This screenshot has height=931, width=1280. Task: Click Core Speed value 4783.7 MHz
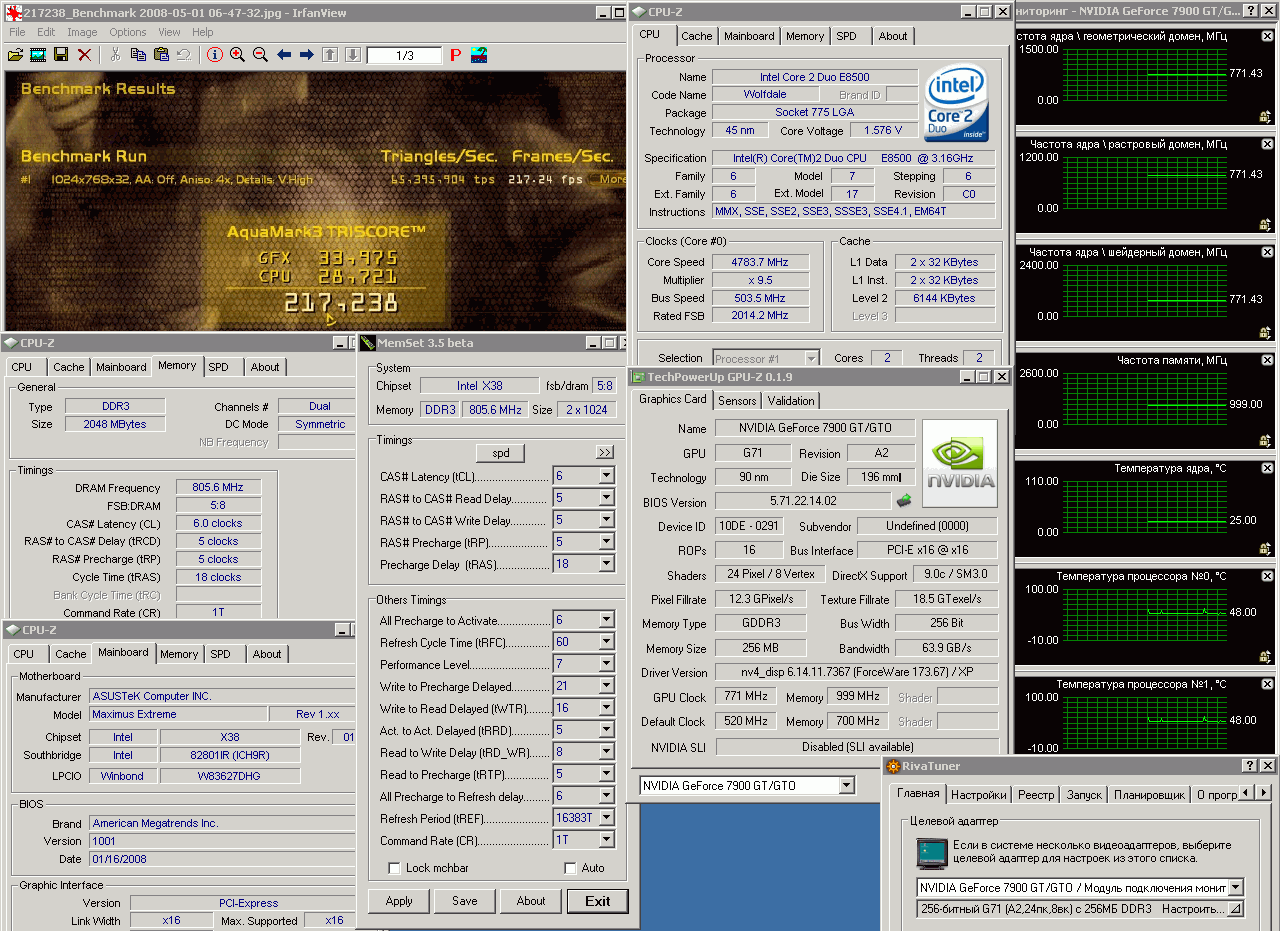(x=760, y=262)
